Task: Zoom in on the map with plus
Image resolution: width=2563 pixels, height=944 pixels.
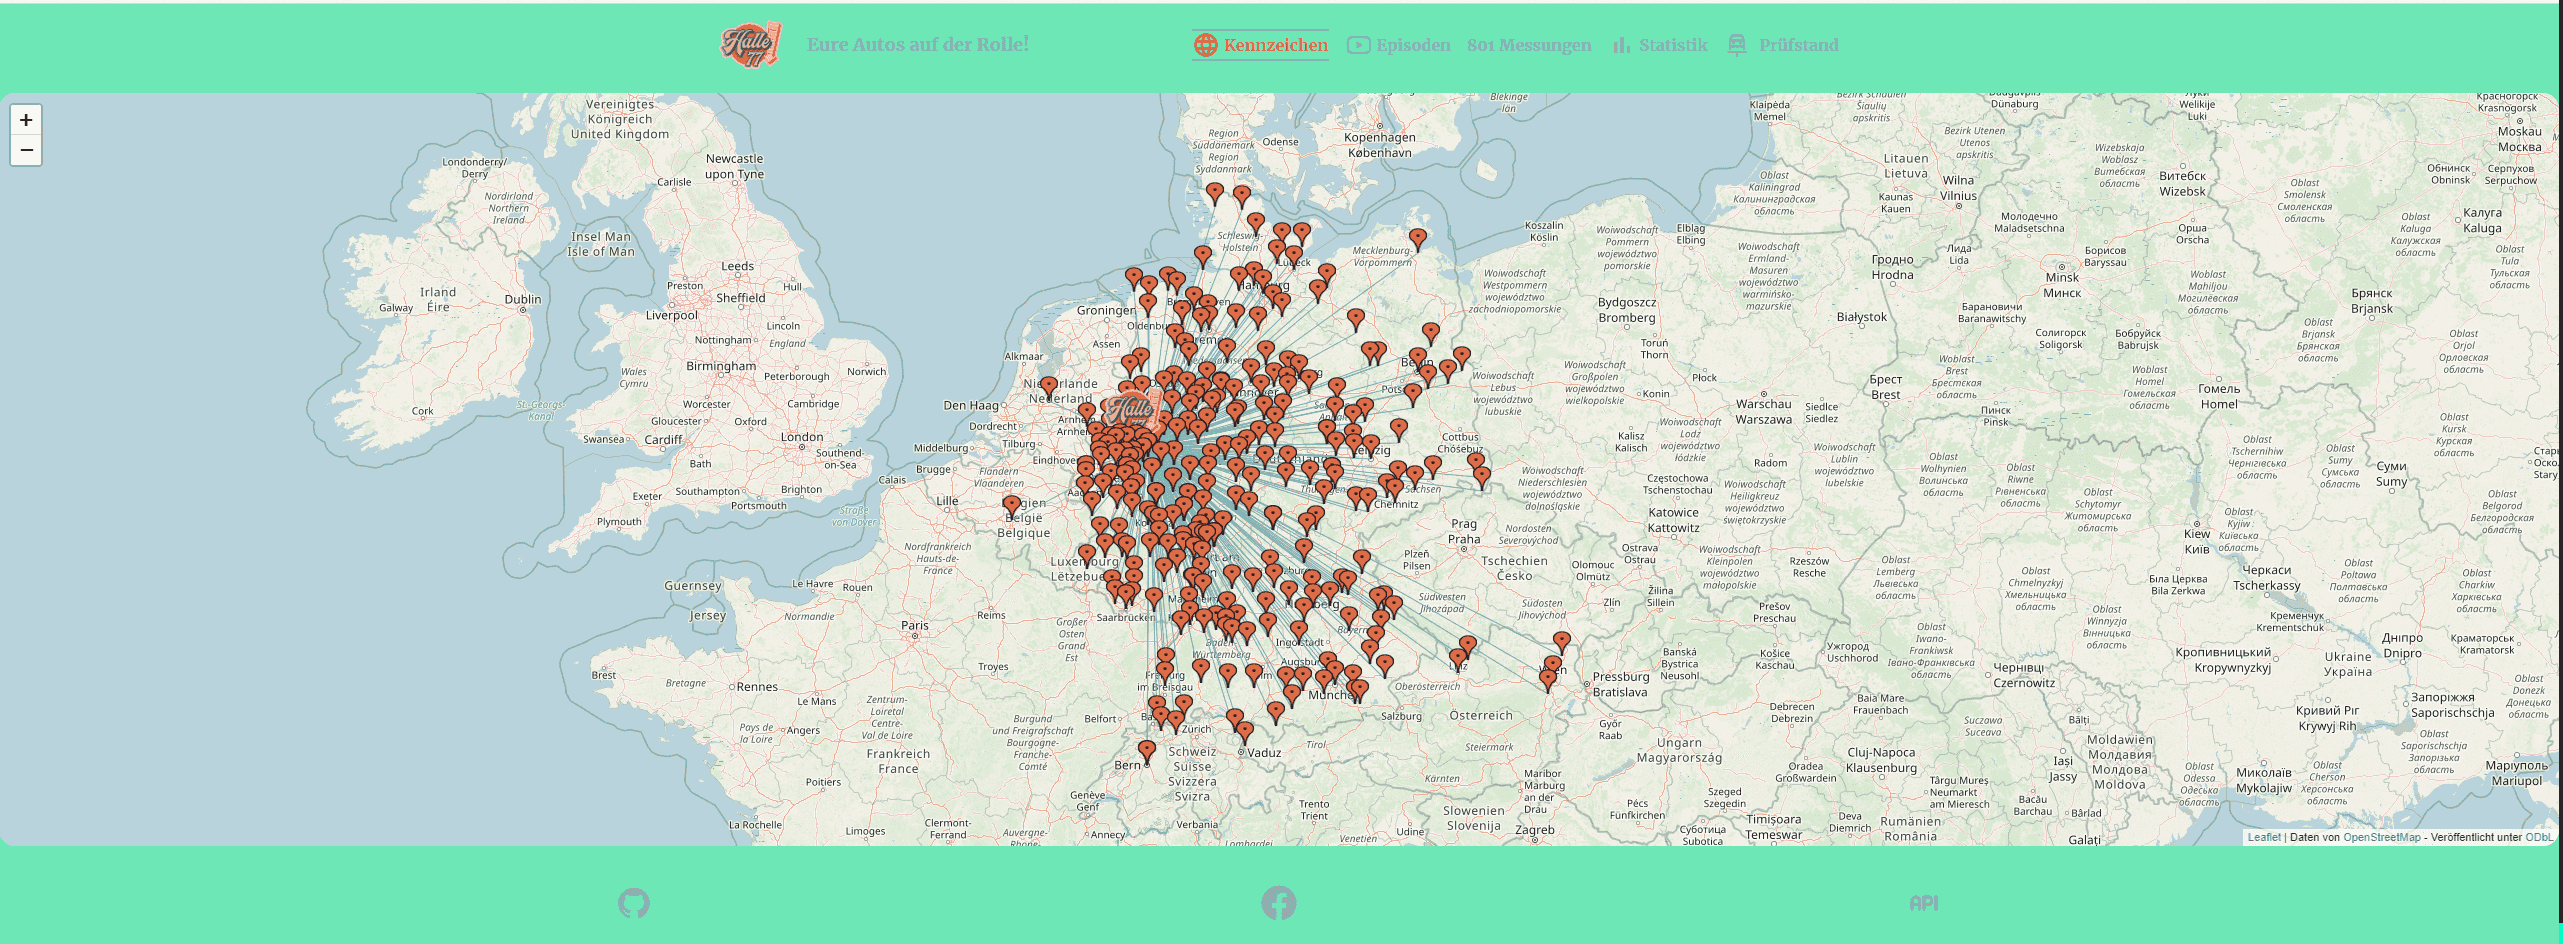Action: tap(26, 120)
